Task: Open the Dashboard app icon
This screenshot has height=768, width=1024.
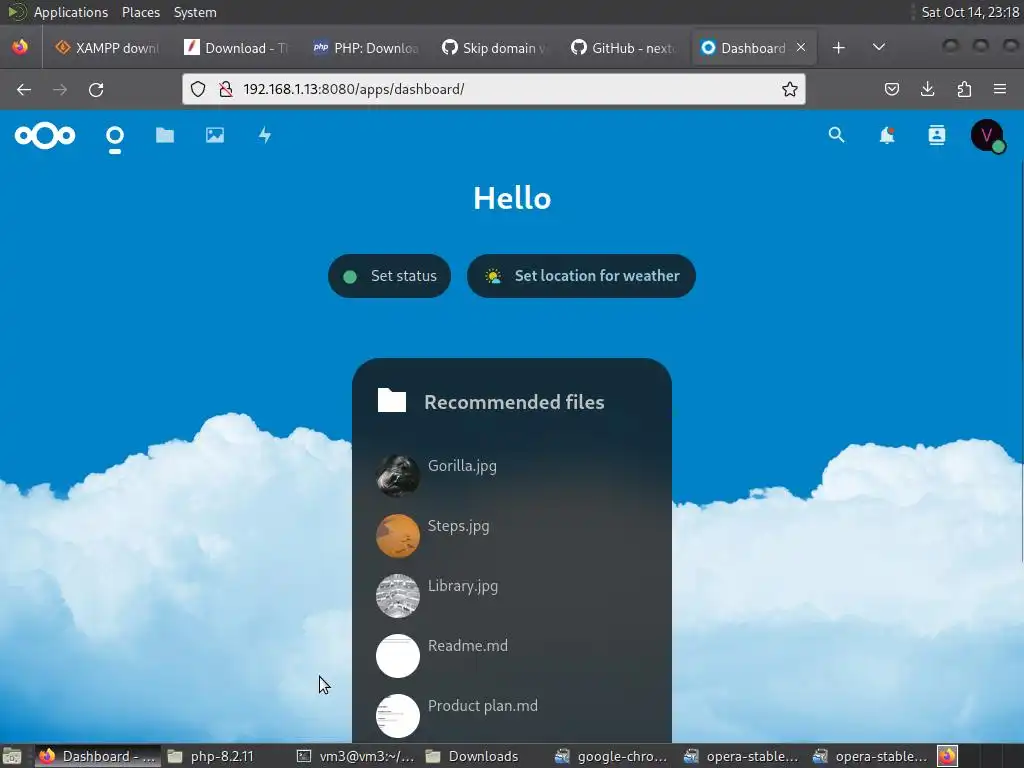Action: [115, 136]
